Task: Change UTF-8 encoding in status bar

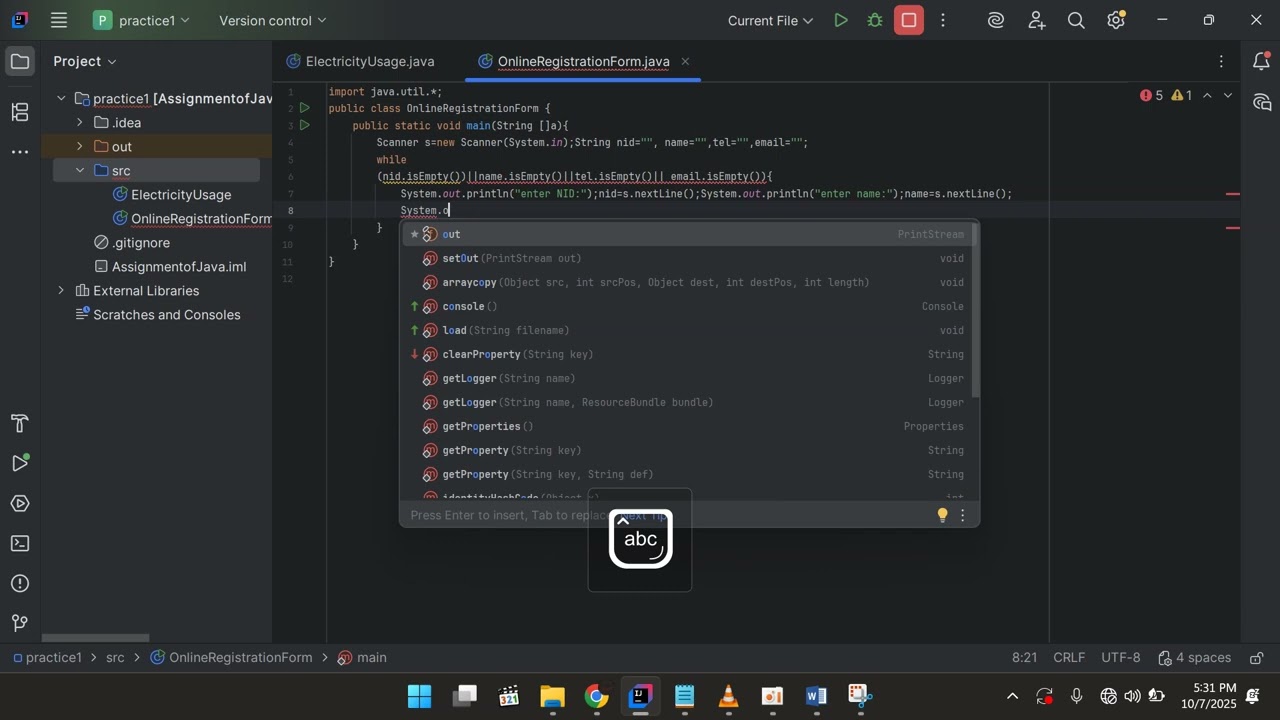Action: coord(1121,658)
